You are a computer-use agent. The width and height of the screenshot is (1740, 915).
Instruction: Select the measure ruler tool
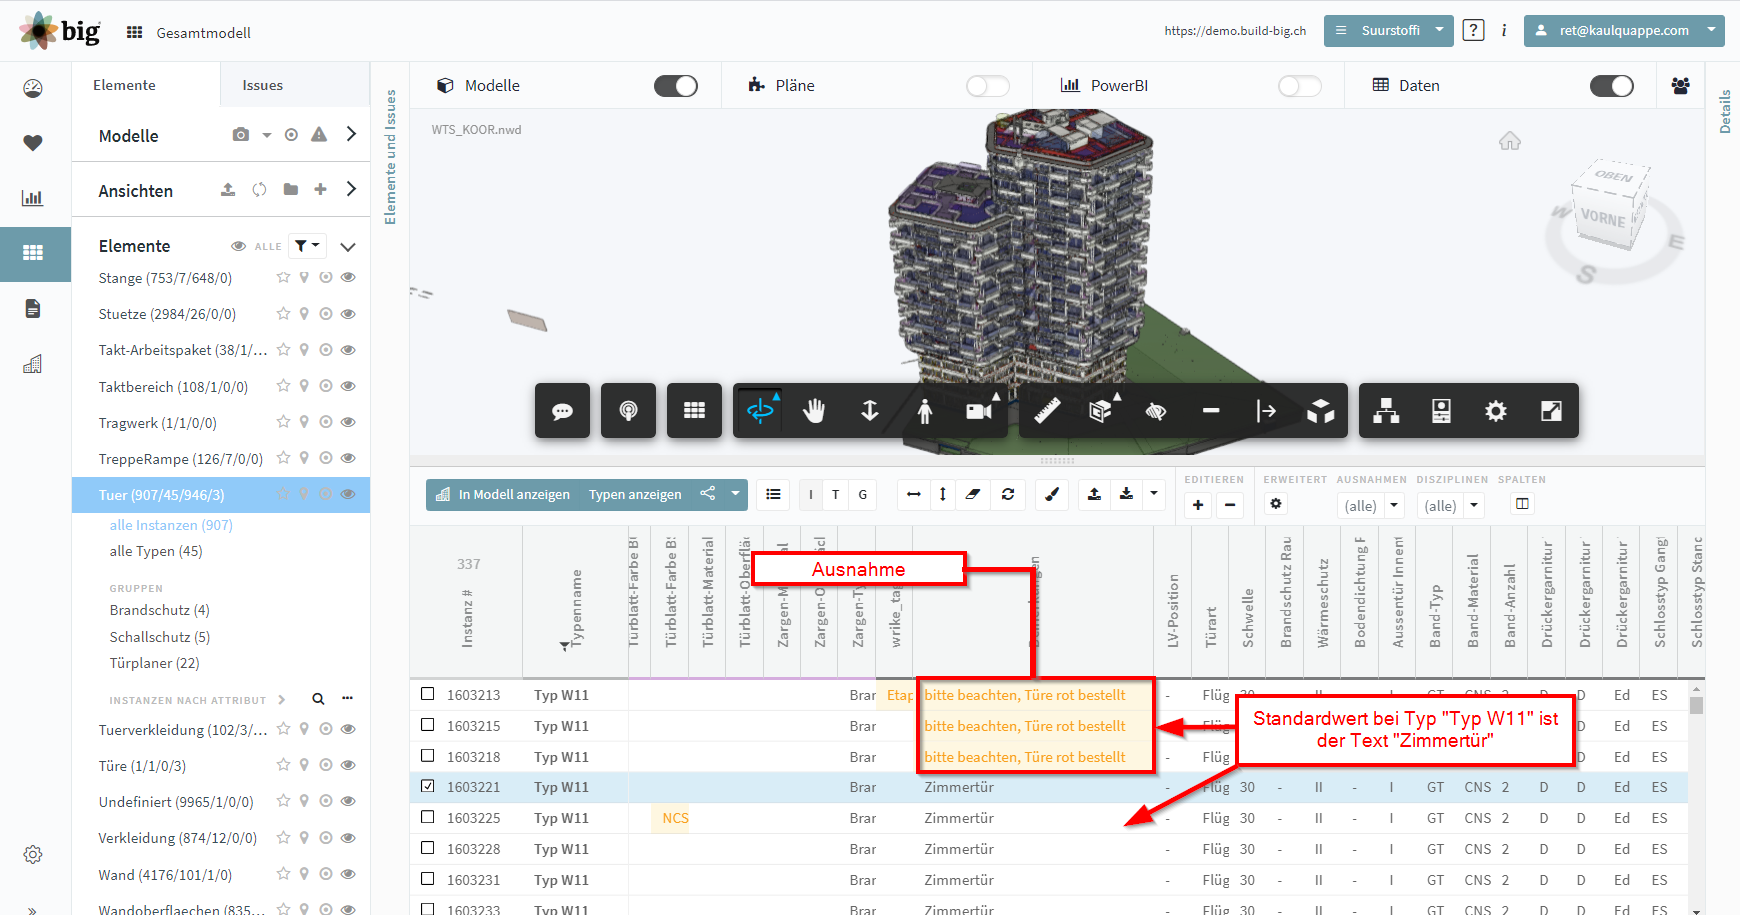click(x=1046, y=411)
